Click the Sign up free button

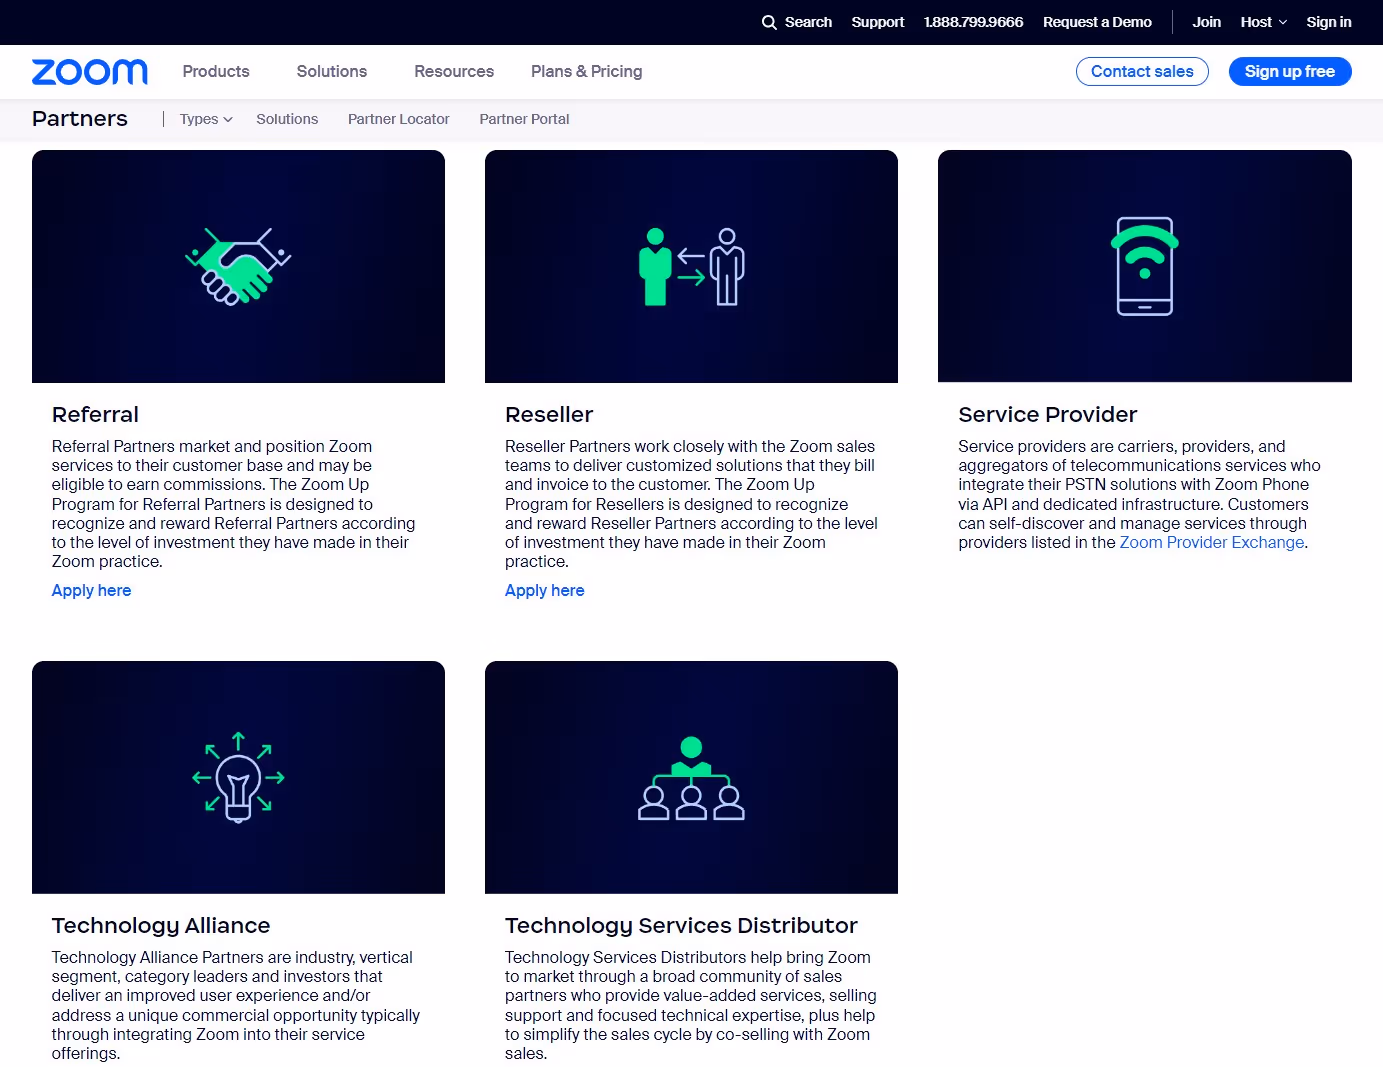click(x=1290, y=72)
